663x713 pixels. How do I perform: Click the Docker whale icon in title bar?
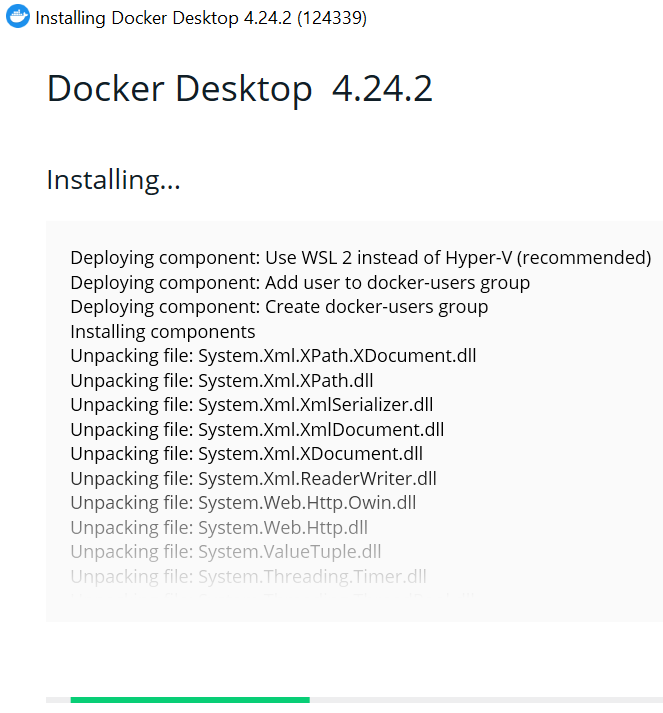(x=18, y=16)
